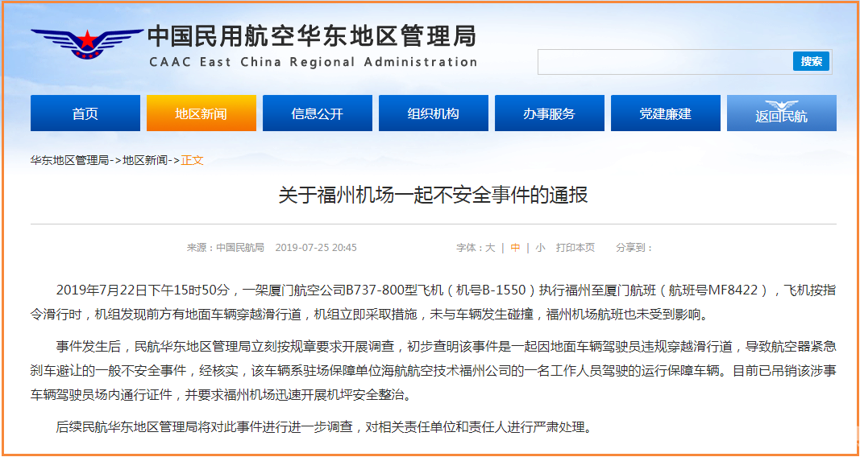This screenshot has width=860, height=457.
Task: Click the 分享到 label
Action: (634, 247)
